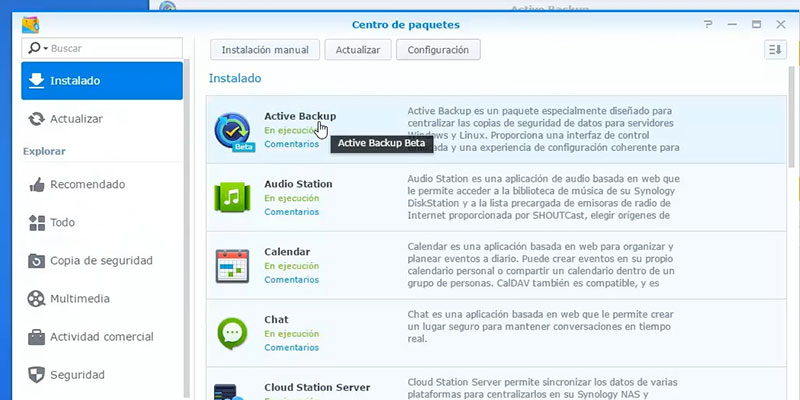Click the Cloud Station Server title
800x400 pixels.
pos(317,388)
